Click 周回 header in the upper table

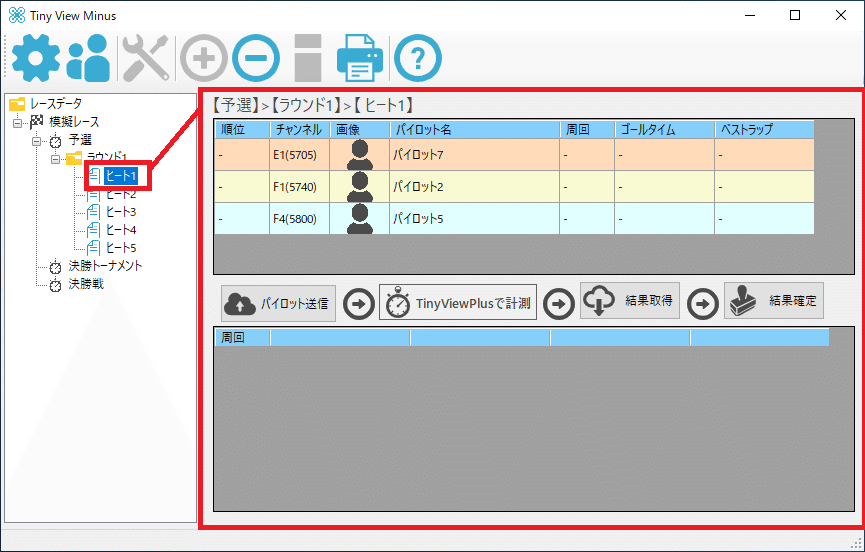(587, 130)
